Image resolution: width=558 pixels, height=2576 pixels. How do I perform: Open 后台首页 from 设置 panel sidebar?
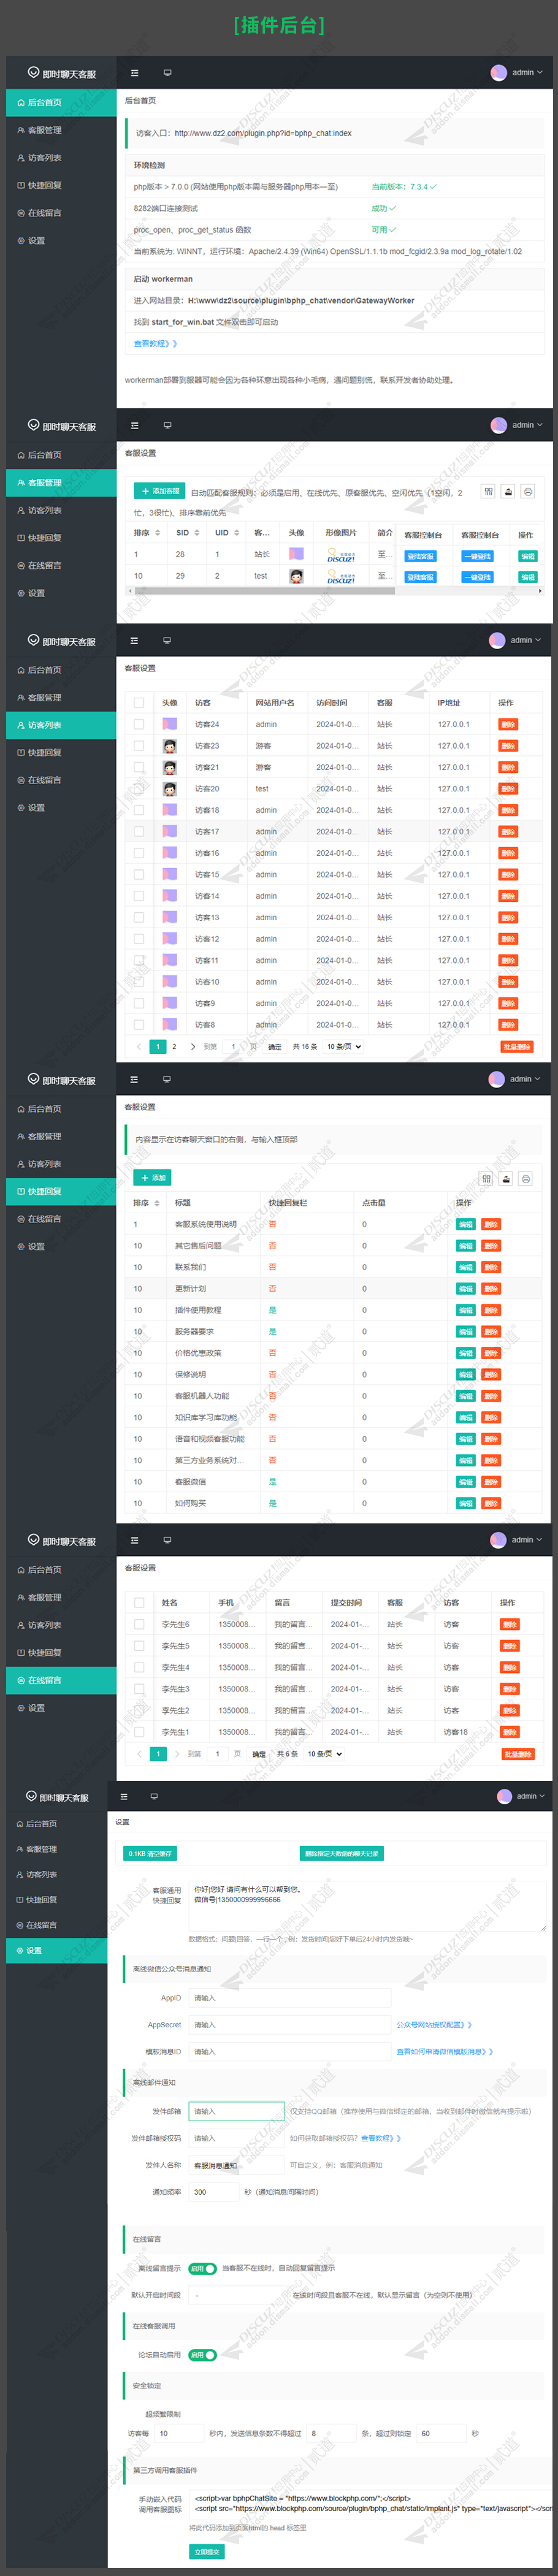click(x=56, y=1824)
